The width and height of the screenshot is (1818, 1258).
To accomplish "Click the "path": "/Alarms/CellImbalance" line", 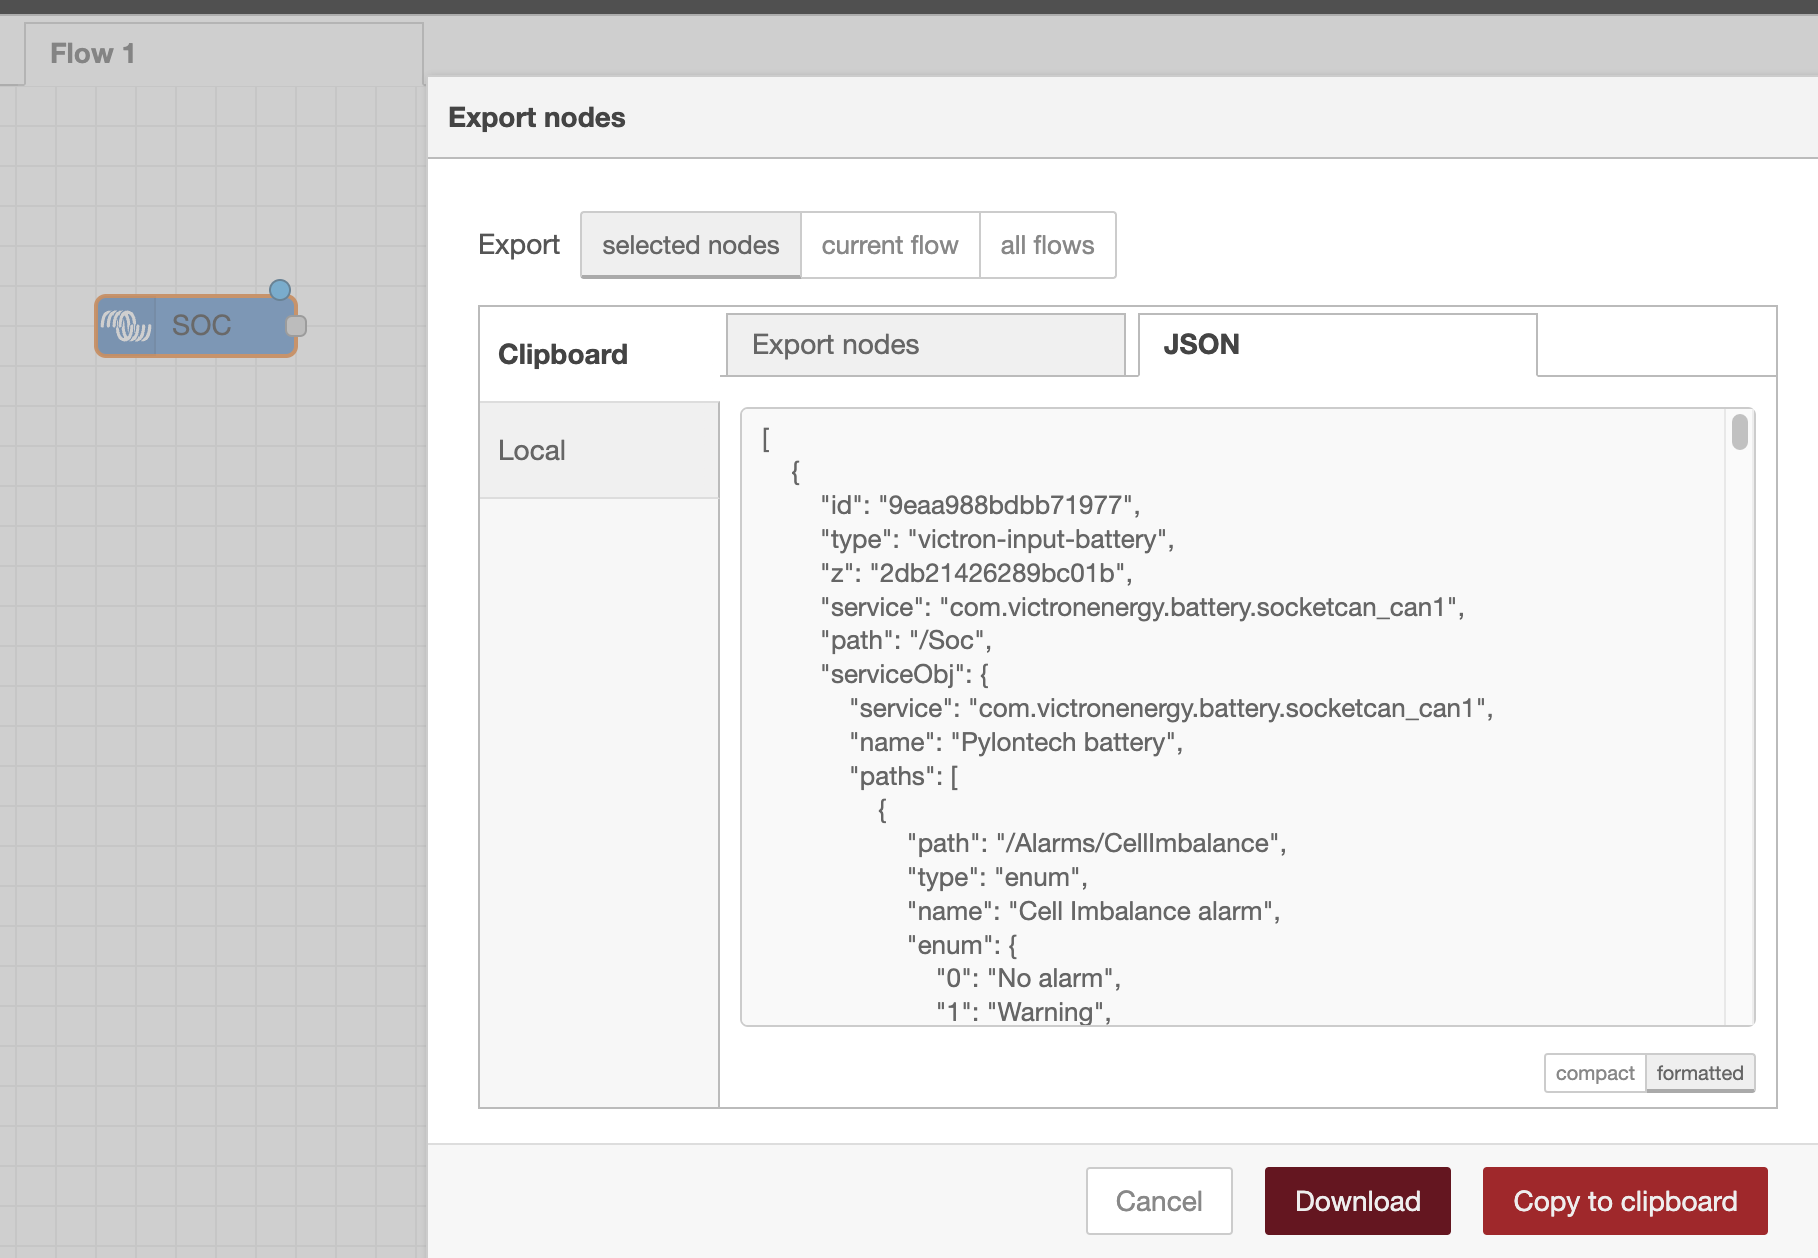I will click(x=1097, y=843).
